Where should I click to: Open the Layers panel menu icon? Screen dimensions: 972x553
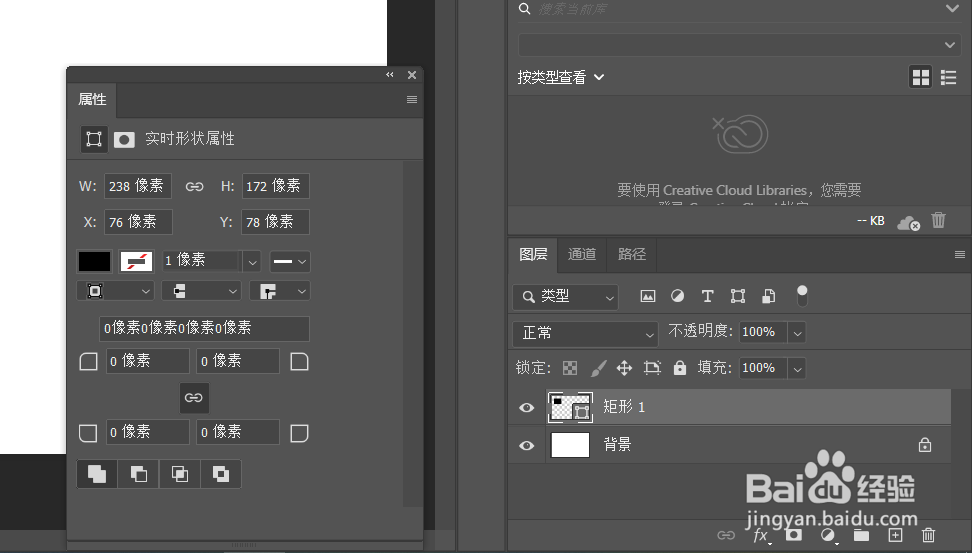point(960,254)
